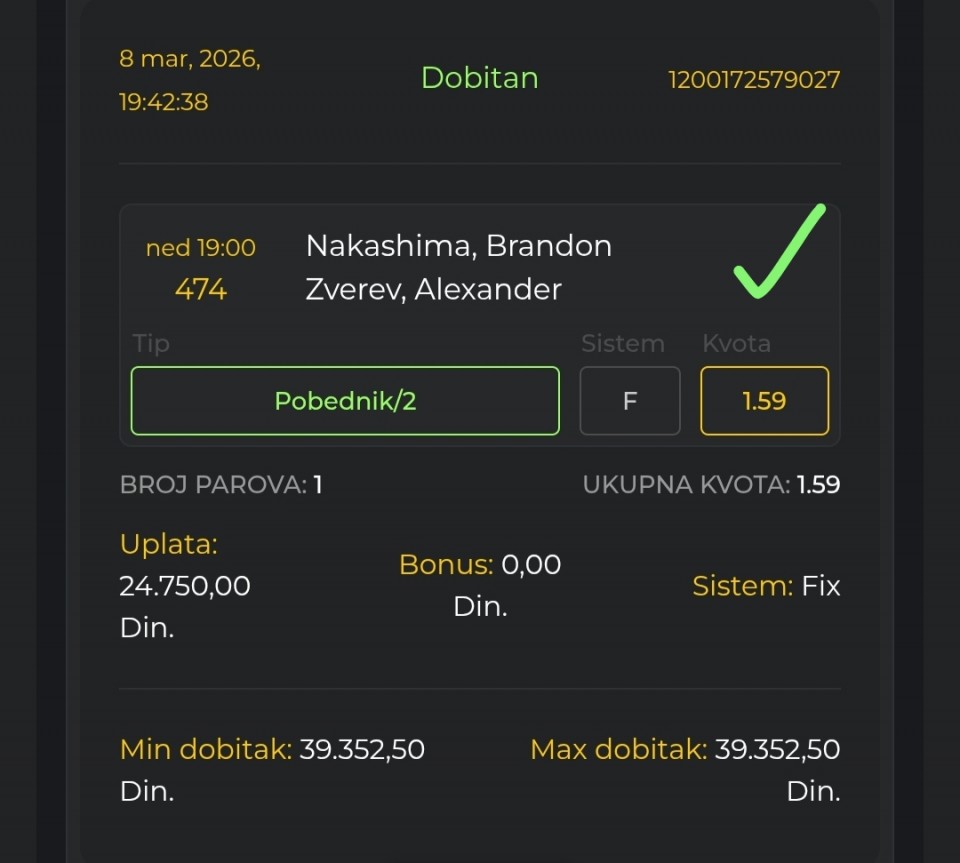960x863 pixels.
Task: Select the Sistem: Fix label
Action: click(766, 585)
